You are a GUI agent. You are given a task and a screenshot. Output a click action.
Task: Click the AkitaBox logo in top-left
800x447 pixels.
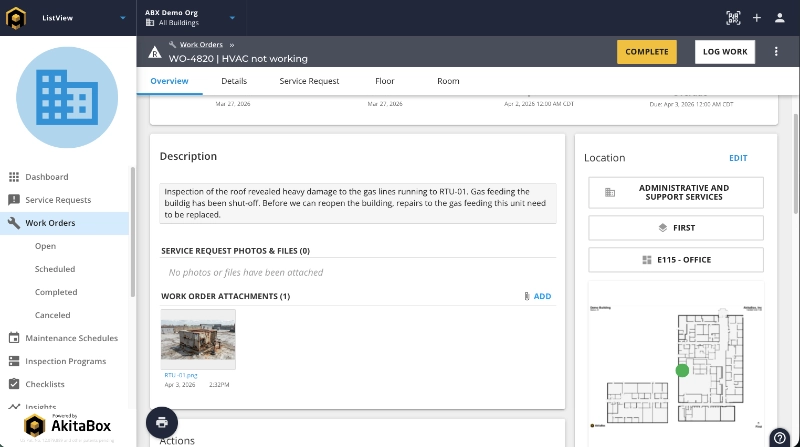pyautogui.click(x=17, y=18)
